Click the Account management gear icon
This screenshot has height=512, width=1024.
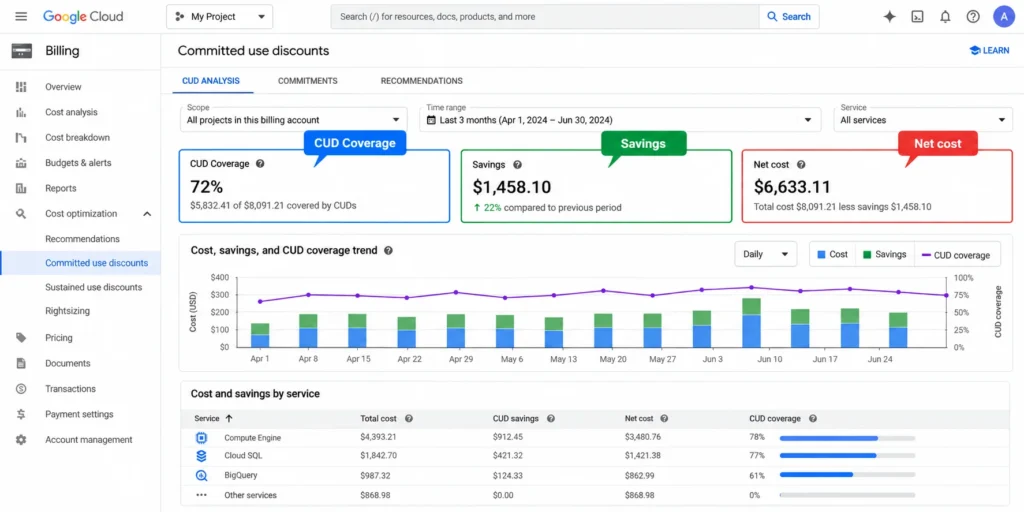[21, 440]
